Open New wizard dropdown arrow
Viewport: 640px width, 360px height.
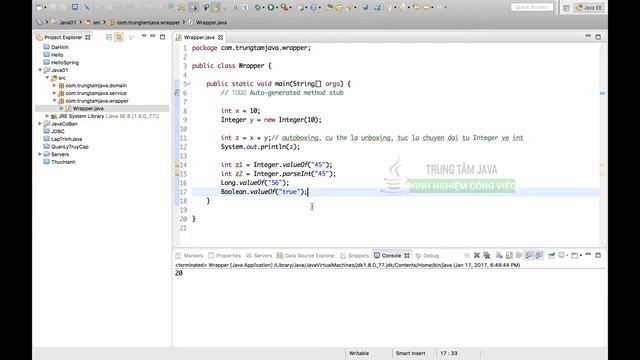click(45, 7)
